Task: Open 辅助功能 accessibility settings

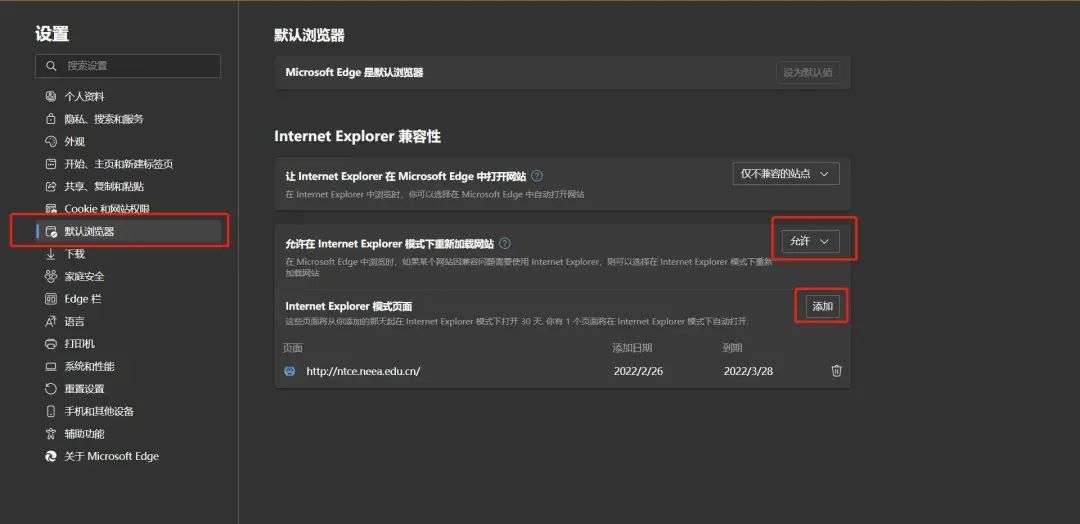Action: (84, 434)
